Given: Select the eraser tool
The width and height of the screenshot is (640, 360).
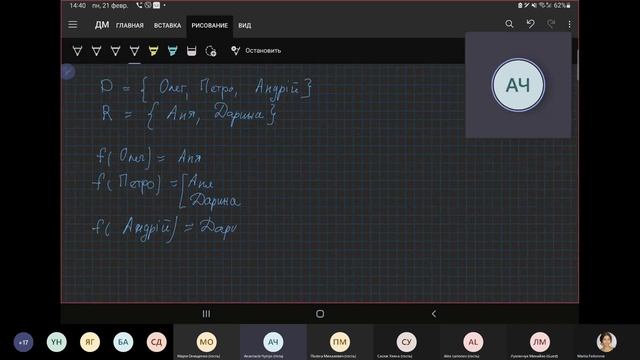Looking at the screenshot, I should [x=191, y=51].
